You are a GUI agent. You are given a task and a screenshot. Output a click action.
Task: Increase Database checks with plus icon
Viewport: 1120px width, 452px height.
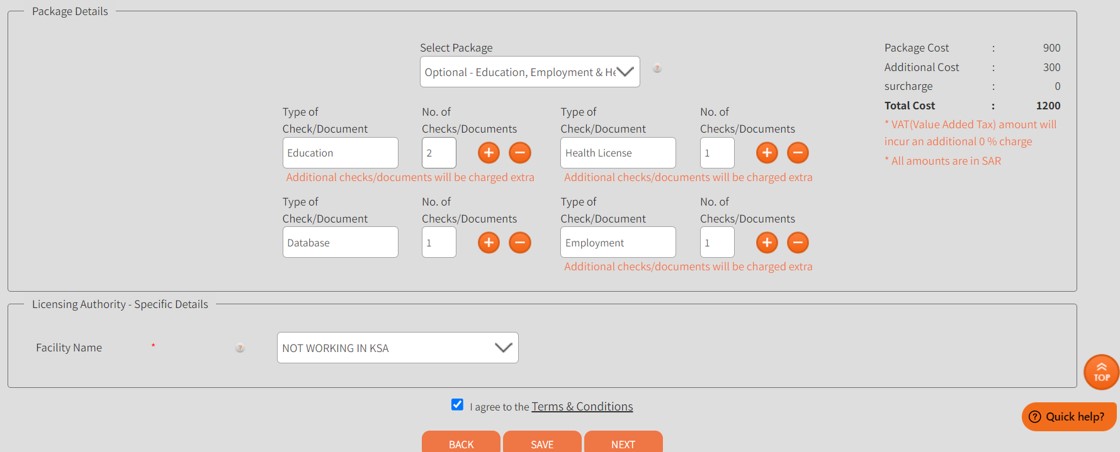489,243
